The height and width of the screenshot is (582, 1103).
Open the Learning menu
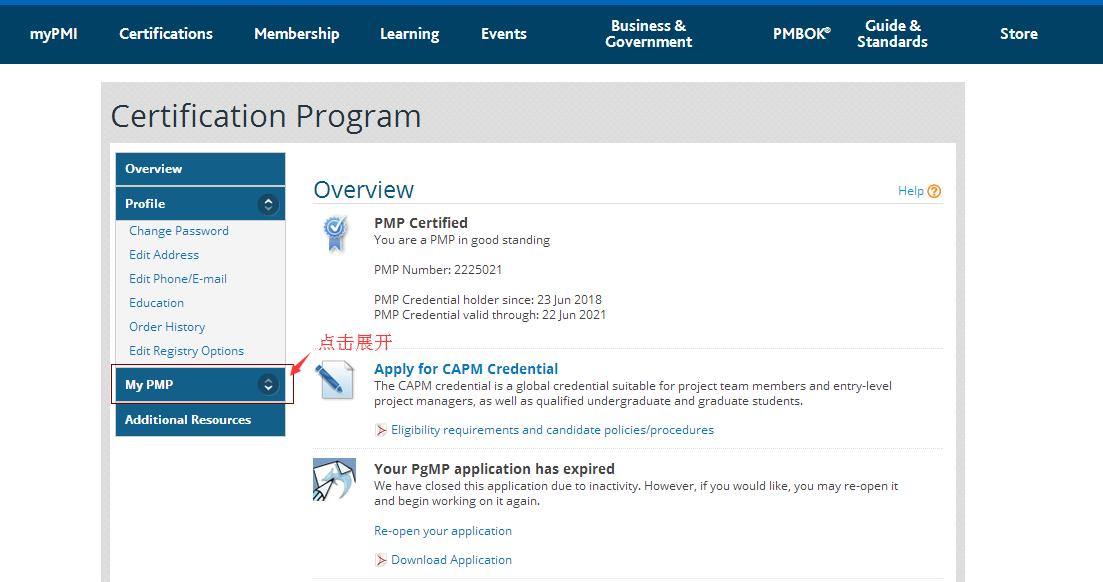[409, 34]
